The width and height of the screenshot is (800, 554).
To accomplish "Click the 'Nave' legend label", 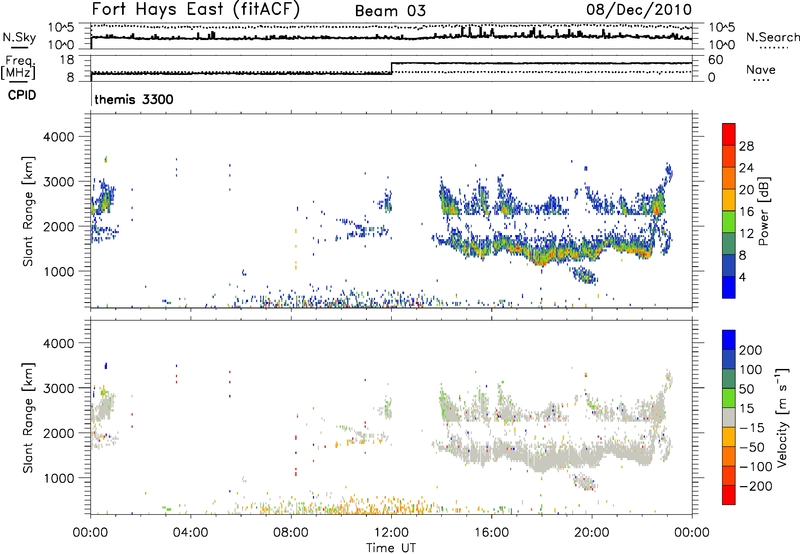I will [x=761, y=69].
